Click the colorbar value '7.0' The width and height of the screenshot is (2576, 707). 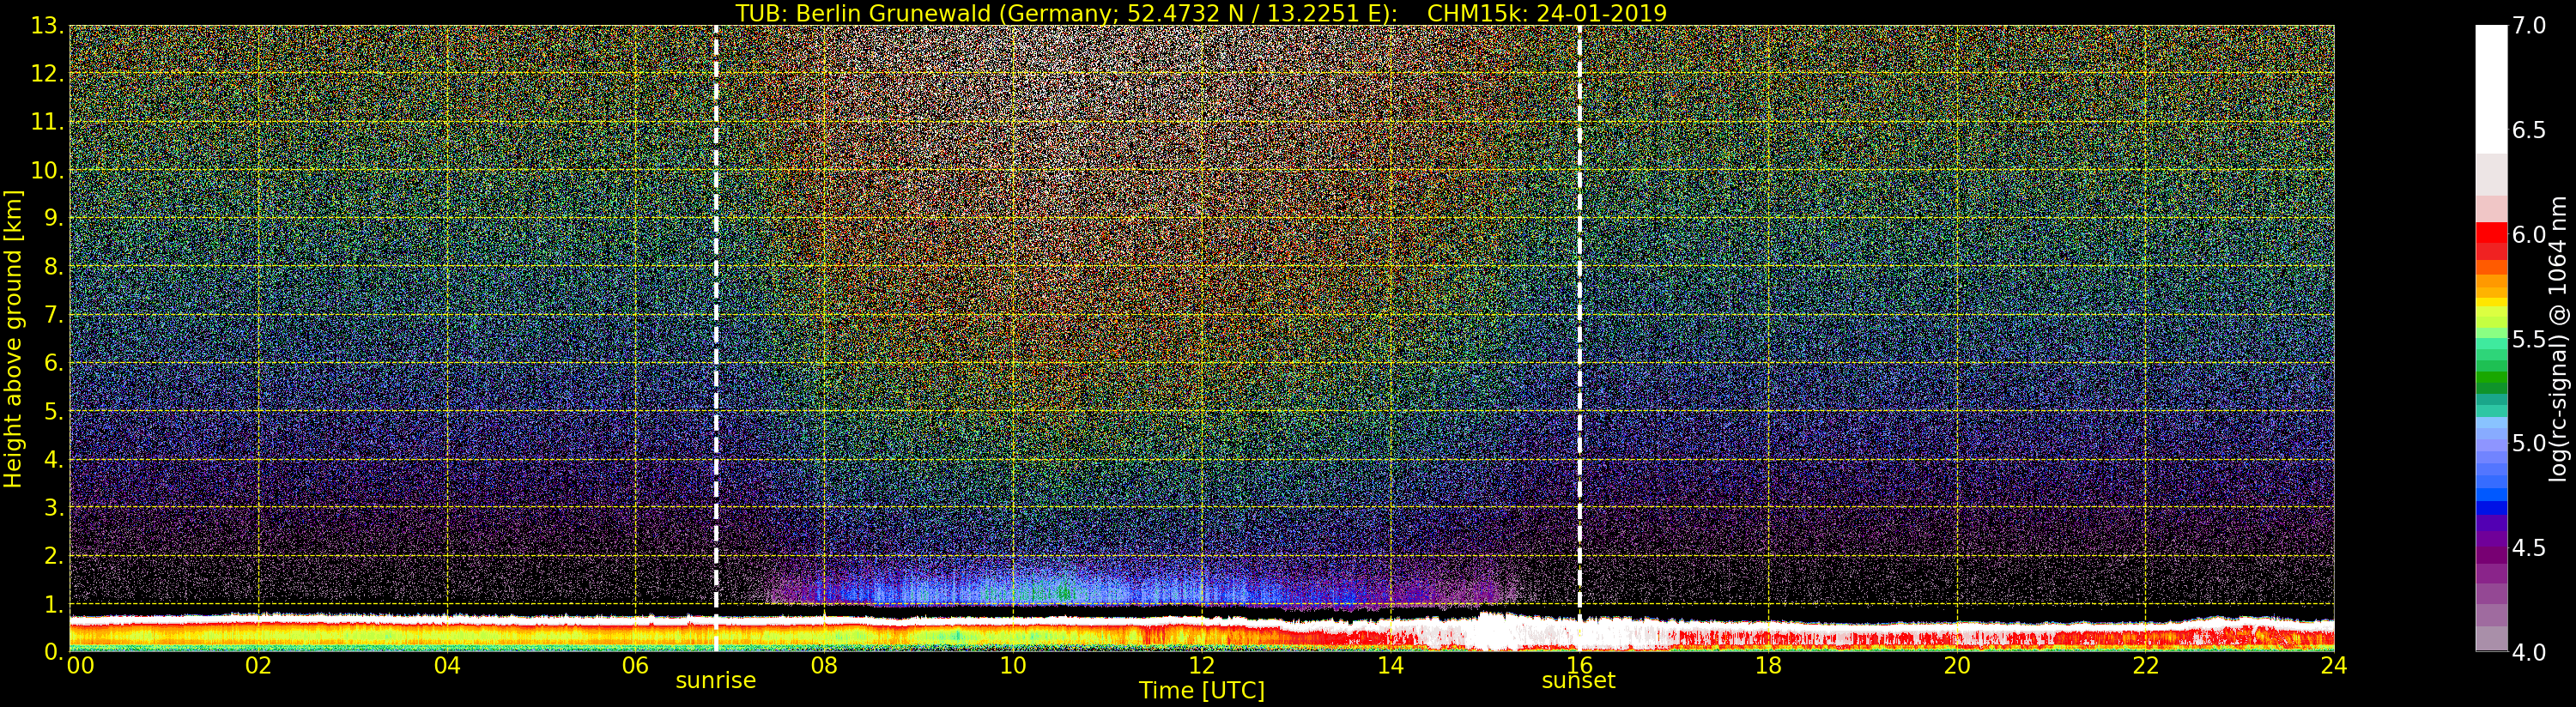[x=2529, y=26]
